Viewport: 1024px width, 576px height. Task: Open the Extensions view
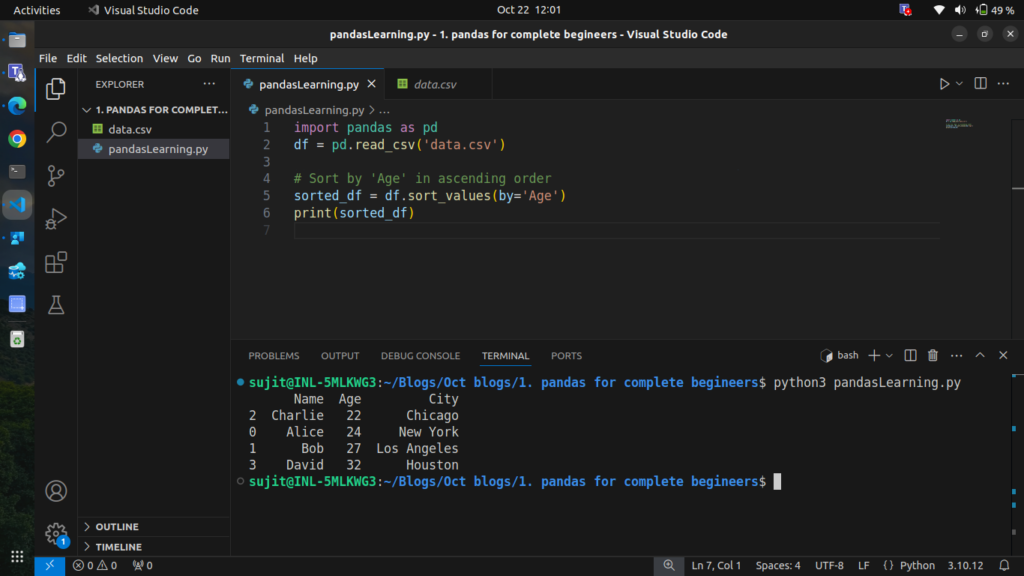point(56,262)
